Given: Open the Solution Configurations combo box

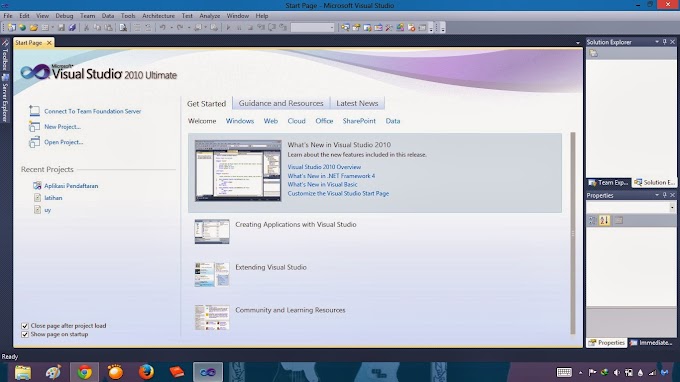Looking at the screenshot, I should (313, 27).
